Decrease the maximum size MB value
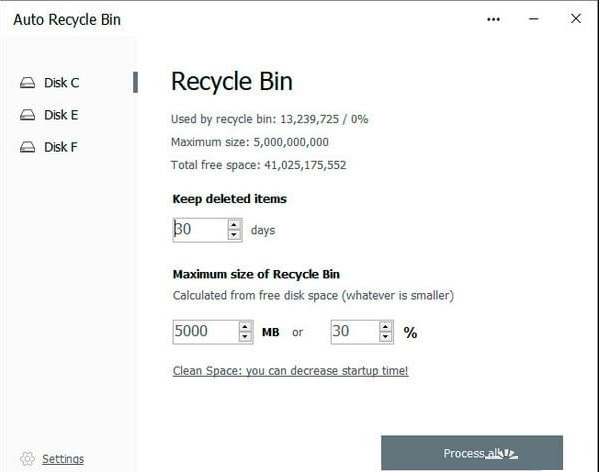Viewport: 599px width, 472px height. (245, 337)
